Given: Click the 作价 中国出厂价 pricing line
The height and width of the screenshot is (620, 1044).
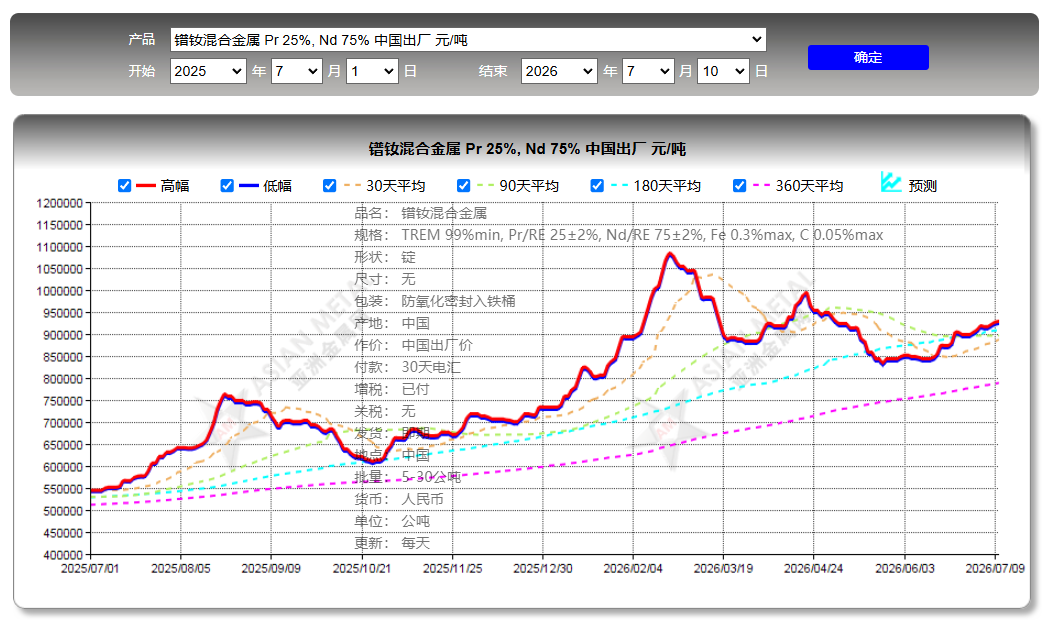Looking at the screenshot, I should pyautogui.click(x=413, y=345).
